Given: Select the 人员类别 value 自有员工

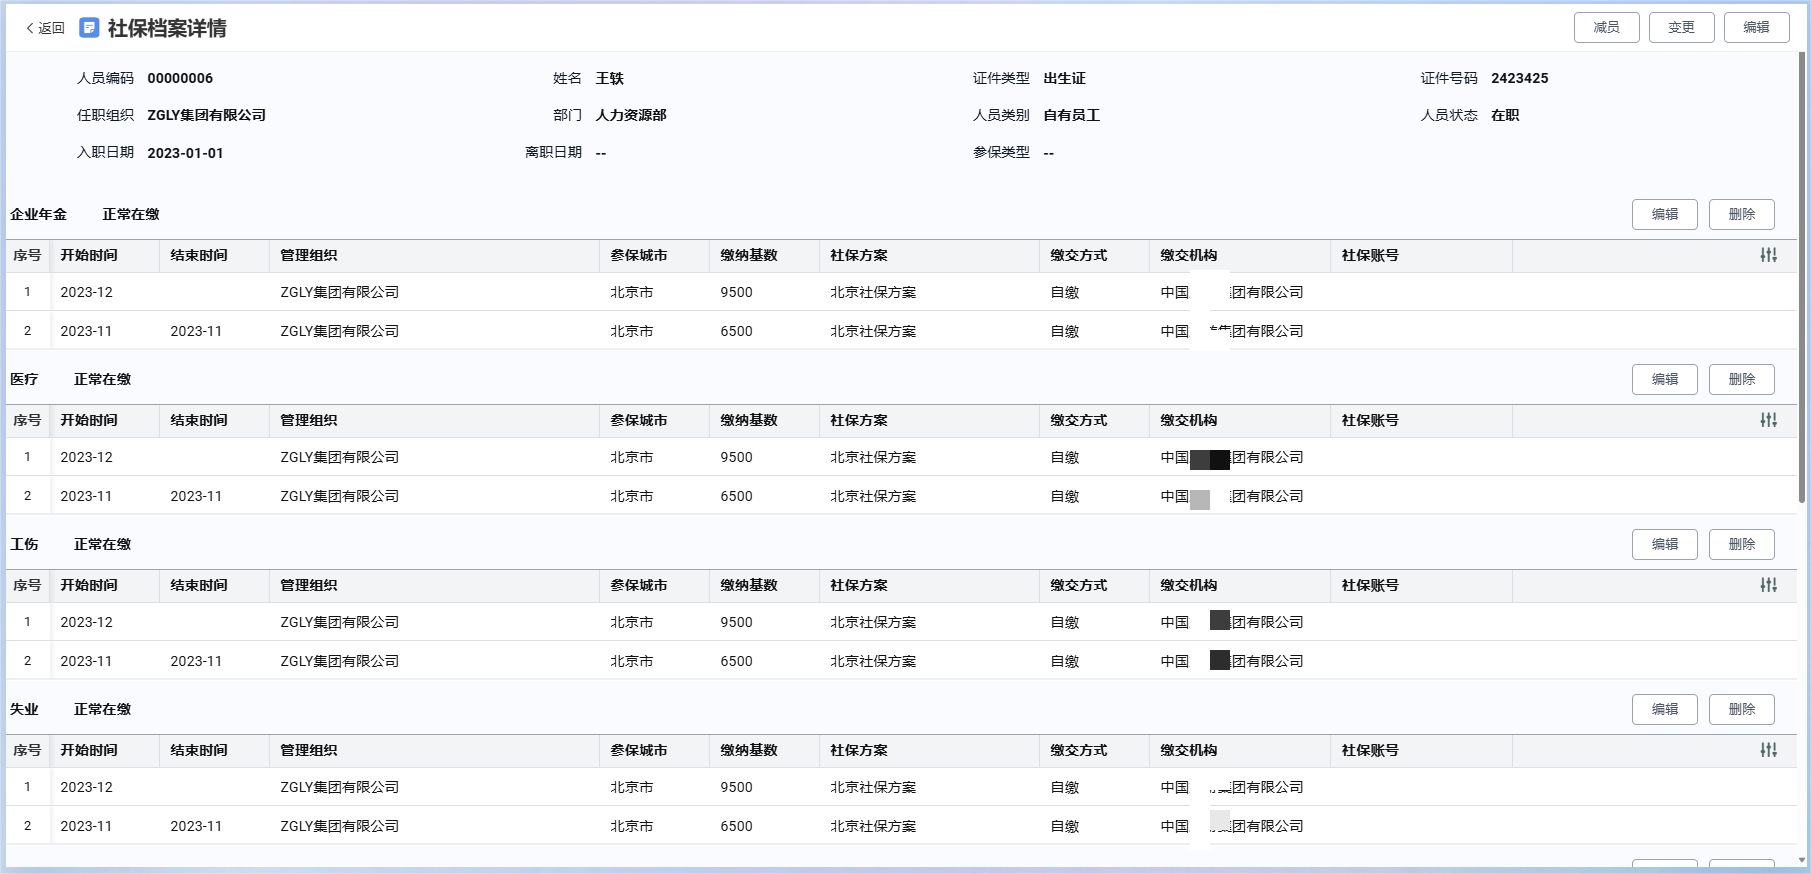Looking at the screenshot, I should (x=1071, y=115).
